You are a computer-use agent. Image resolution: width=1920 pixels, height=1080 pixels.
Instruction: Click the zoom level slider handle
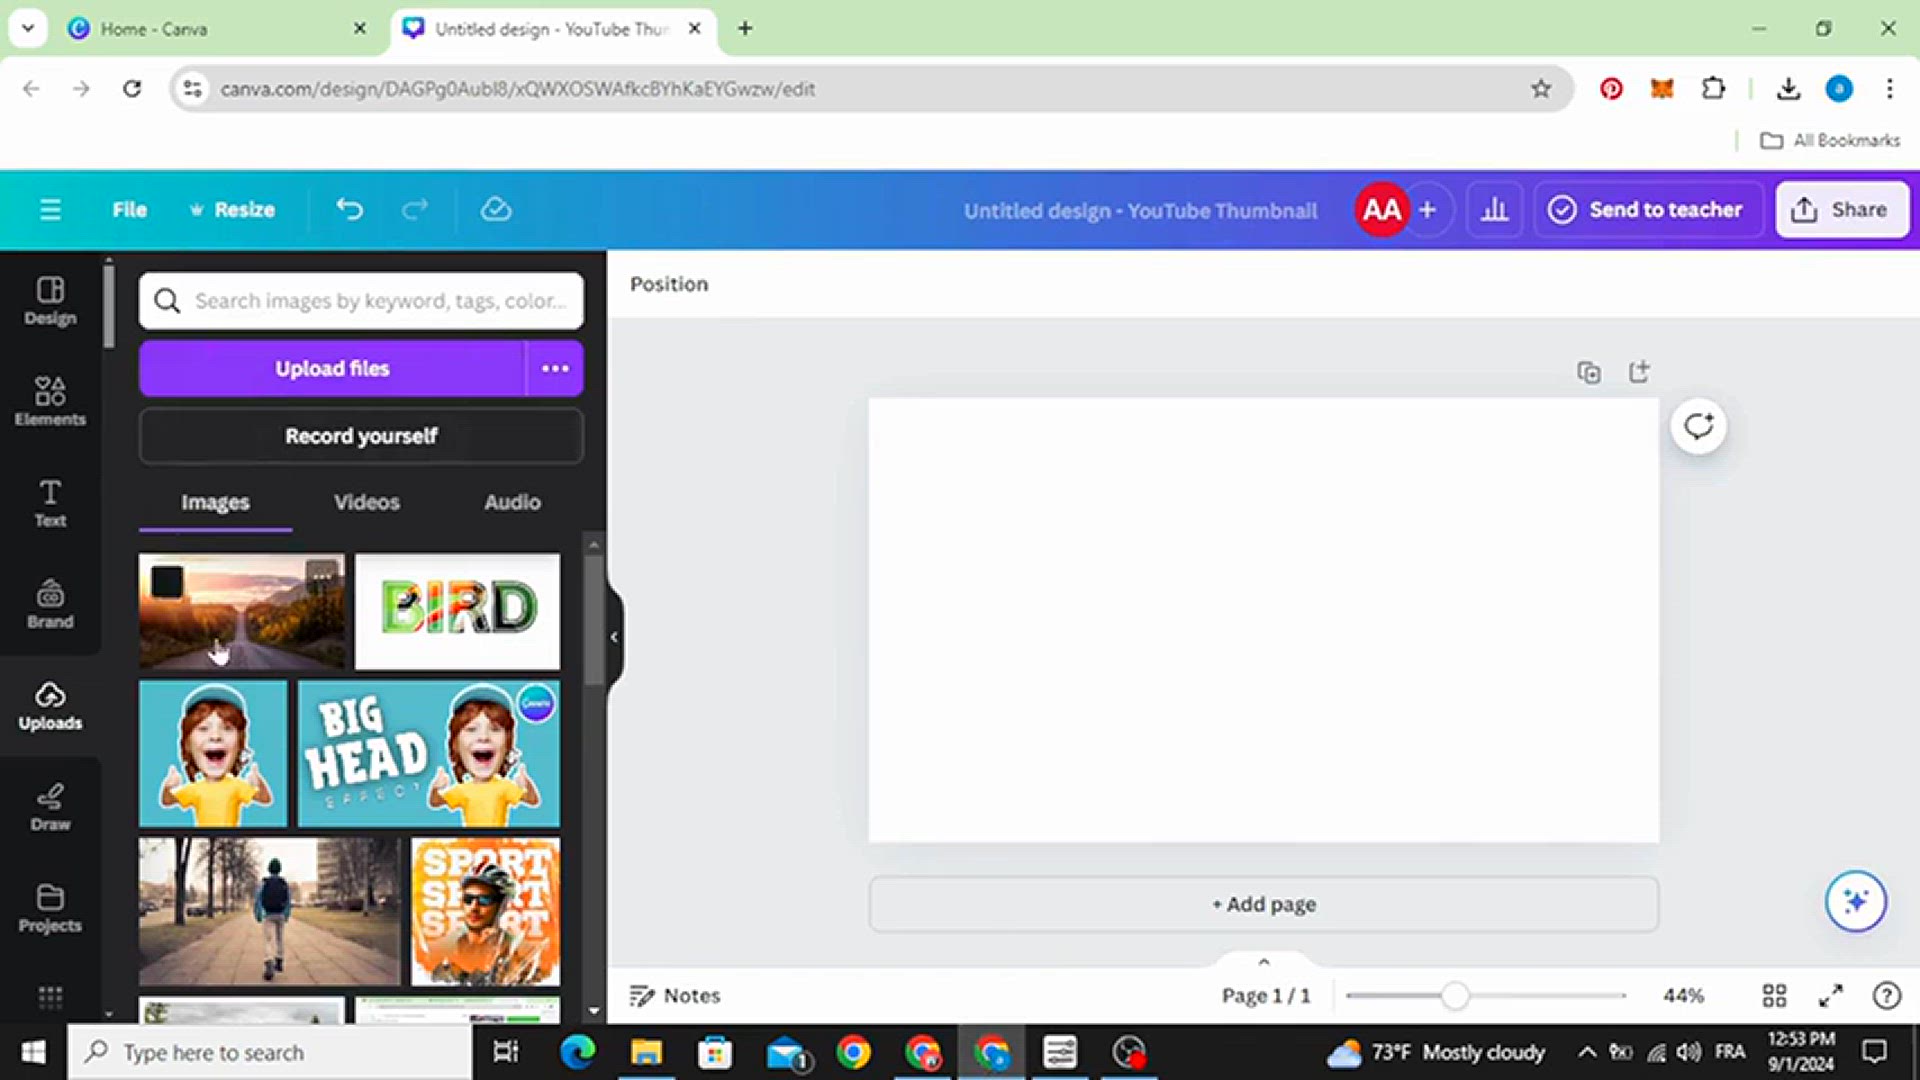[1455, 995]
